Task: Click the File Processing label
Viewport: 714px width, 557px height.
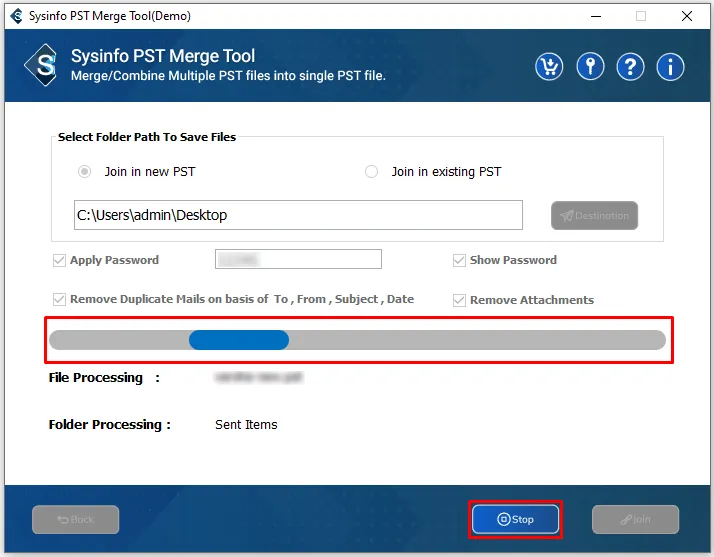Action: [104, 378]
